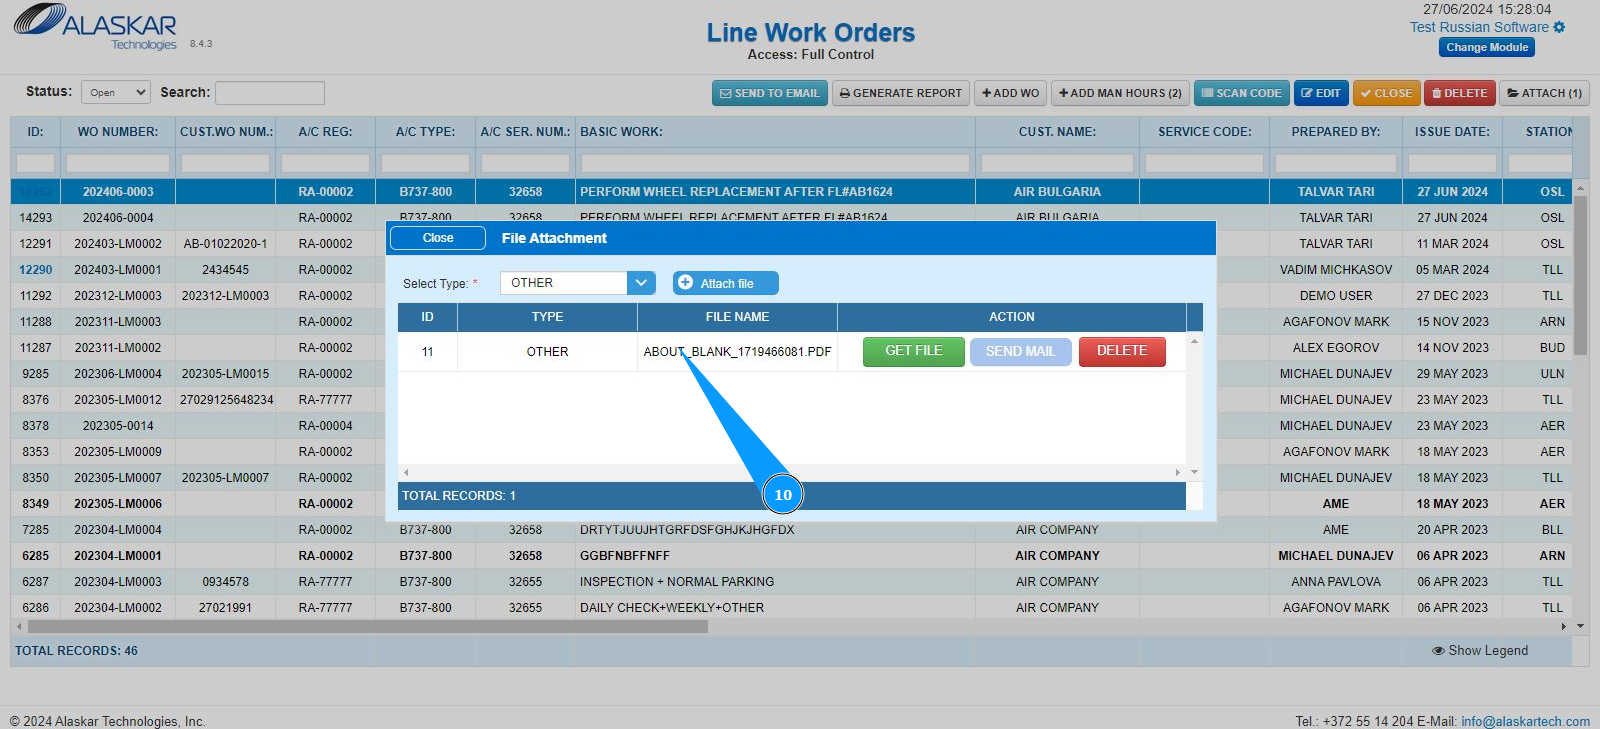Select work order 202403-LM0002
Screen dimensions: 1600x729
click(118, 244)
